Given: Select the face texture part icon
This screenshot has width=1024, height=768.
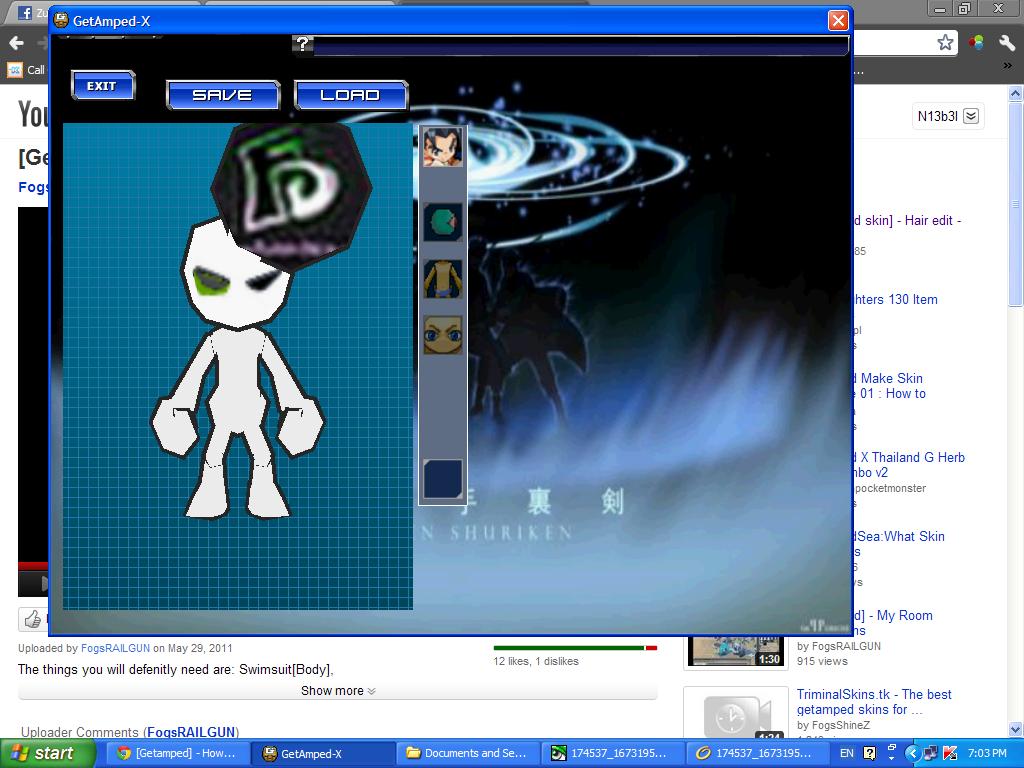Looking at the screenshot, I should [443, 335].
